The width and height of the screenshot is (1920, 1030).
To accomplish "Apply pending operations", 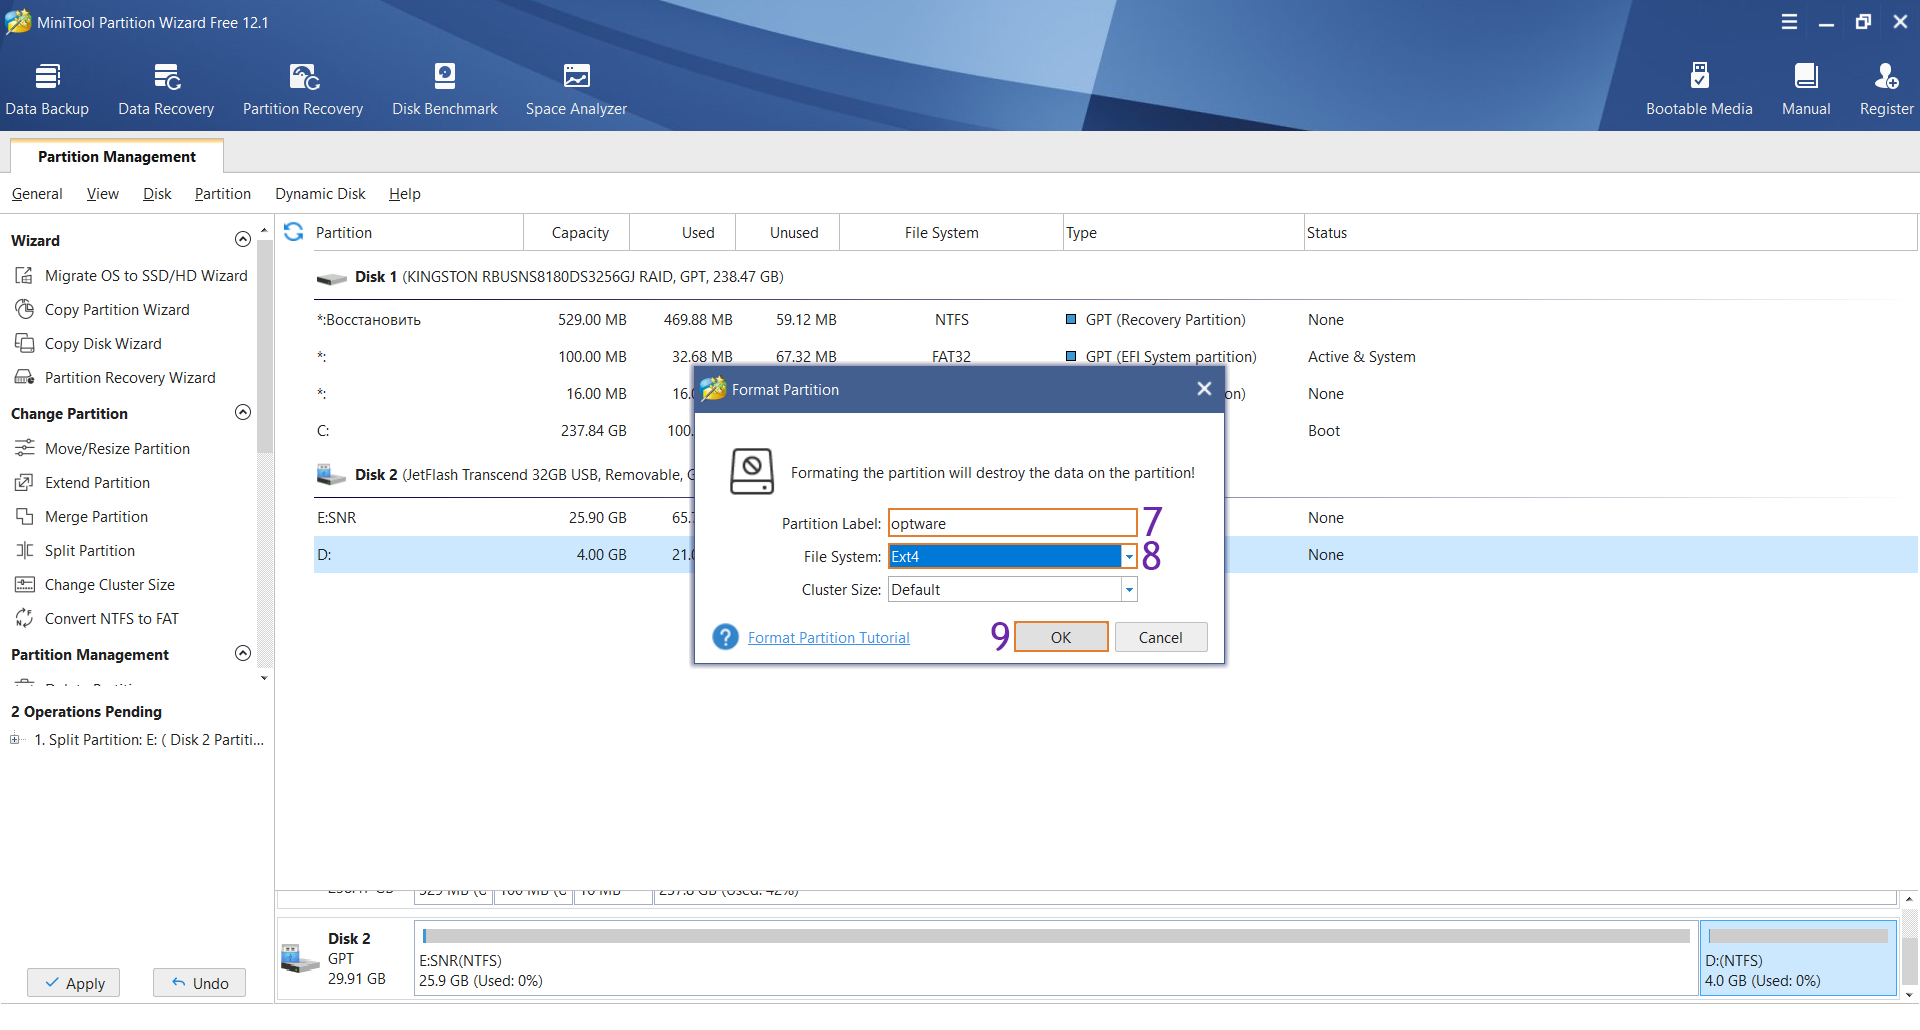I will pyautogui.click(x=74, y=983).
